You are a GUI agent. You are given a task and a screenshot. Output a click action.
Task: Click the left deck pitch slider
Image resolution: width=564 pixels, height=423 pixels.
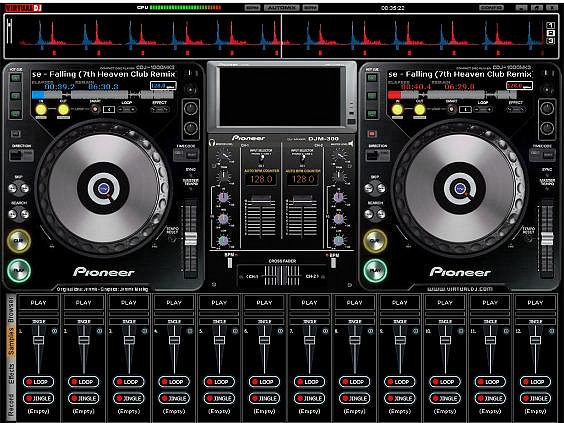[191, 239]
